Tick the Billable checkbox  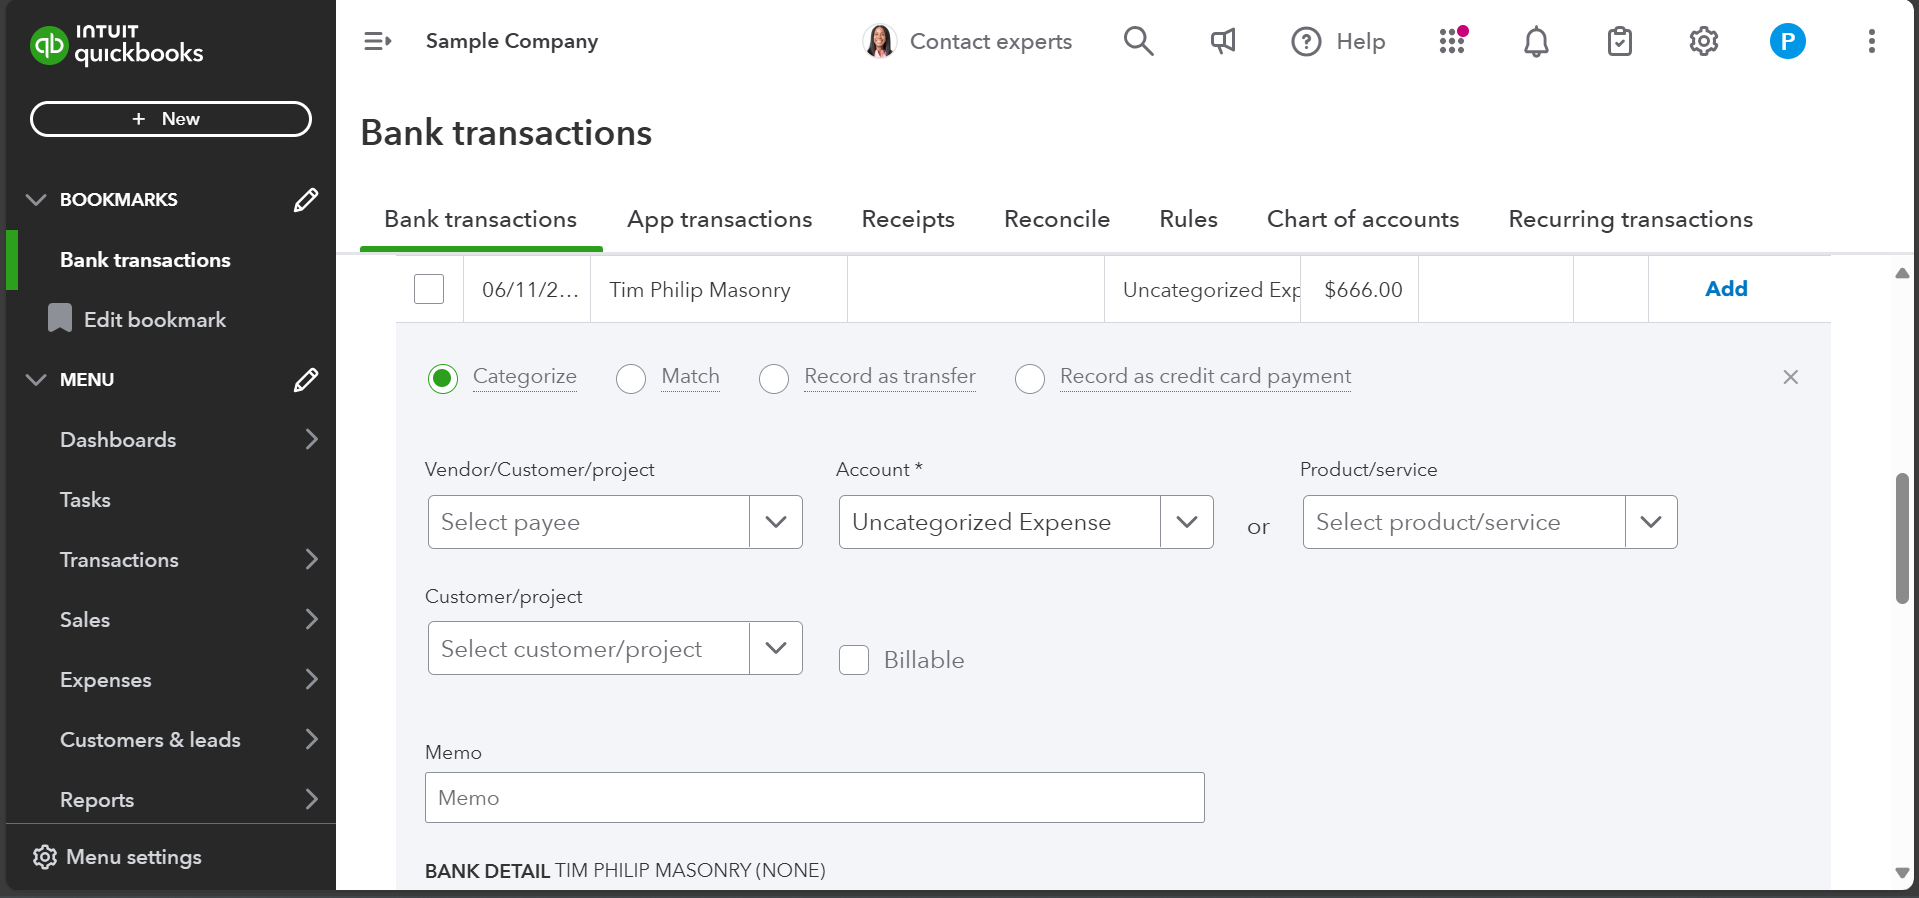[854, 660]
